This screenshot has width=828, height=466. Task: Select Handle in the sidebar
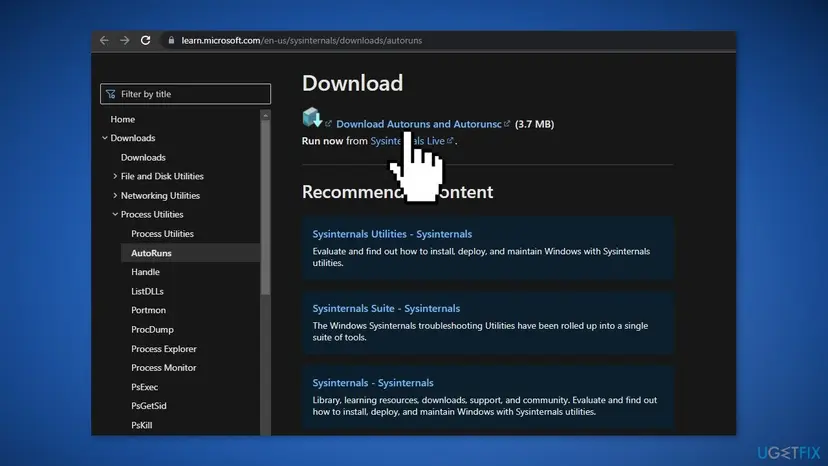[x=145, y=272]
